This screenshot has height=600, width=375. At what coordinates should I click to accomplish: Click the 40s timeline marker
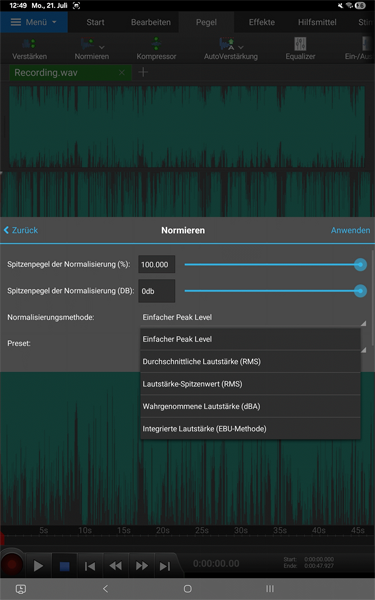(x=318, y=530)
